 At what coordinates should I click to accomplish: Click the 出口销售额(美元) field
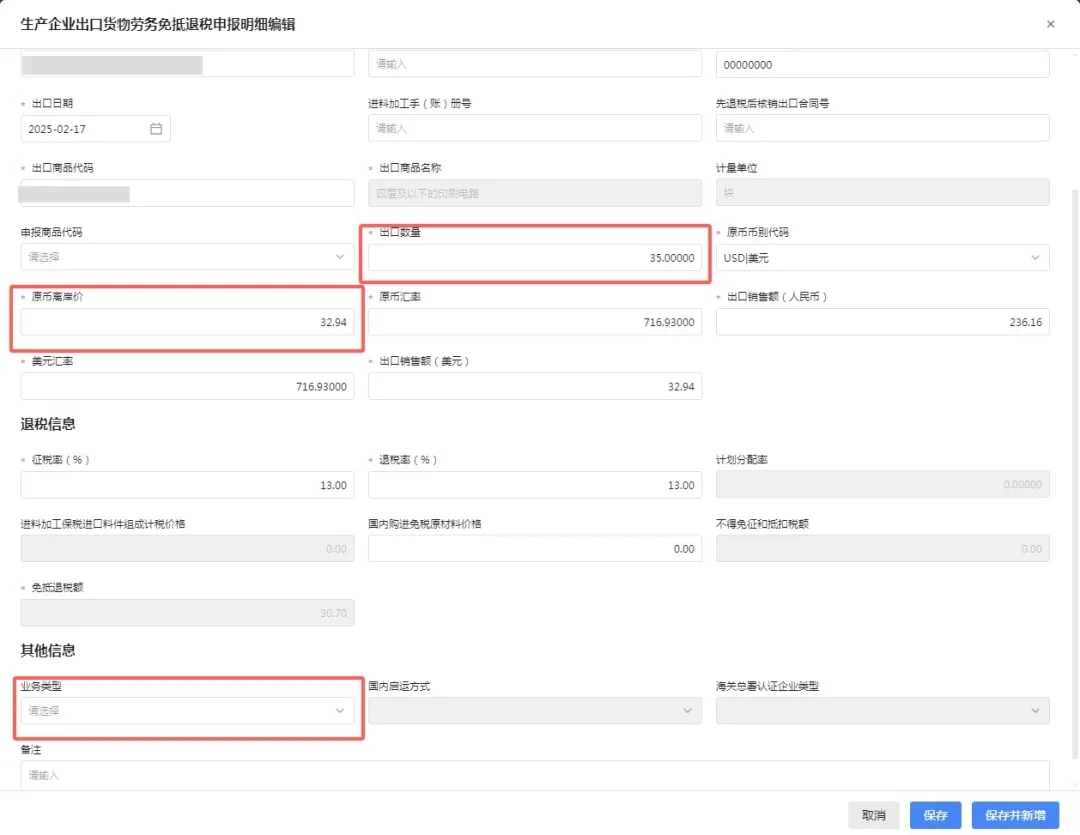click(x=534, y=386)
